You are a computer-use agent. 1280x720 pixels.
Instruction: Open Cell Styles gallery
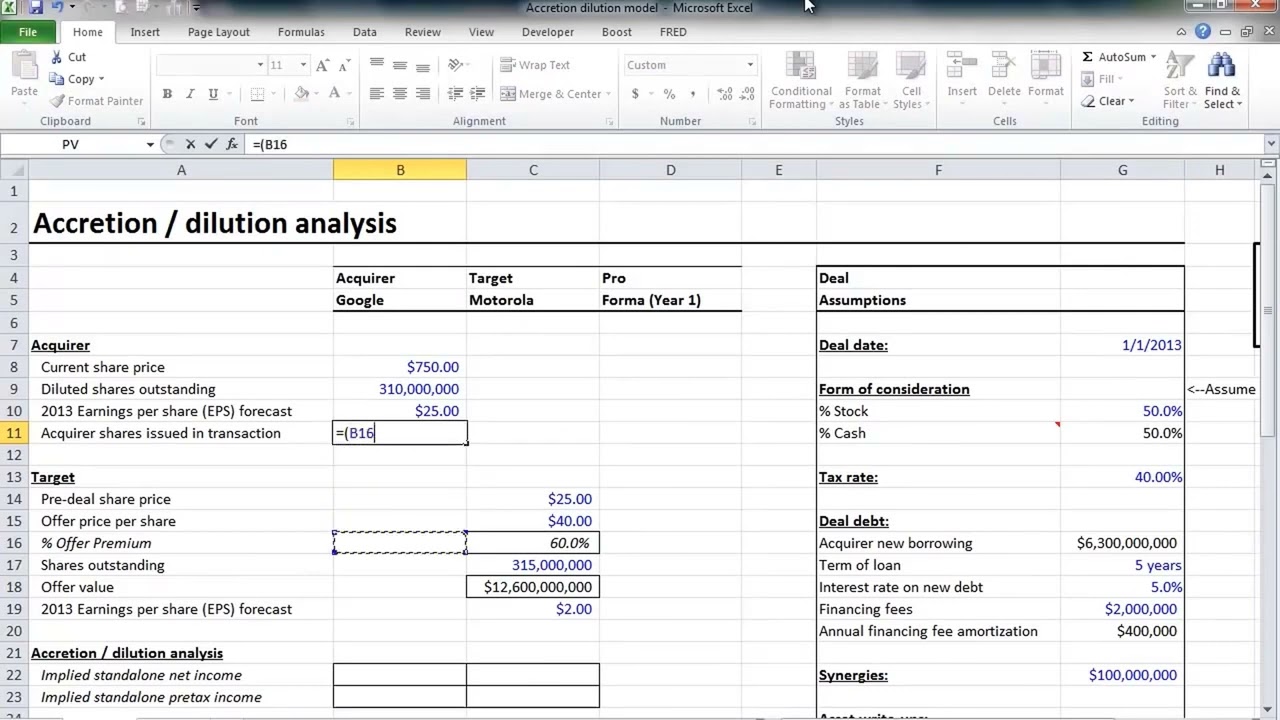910,80
